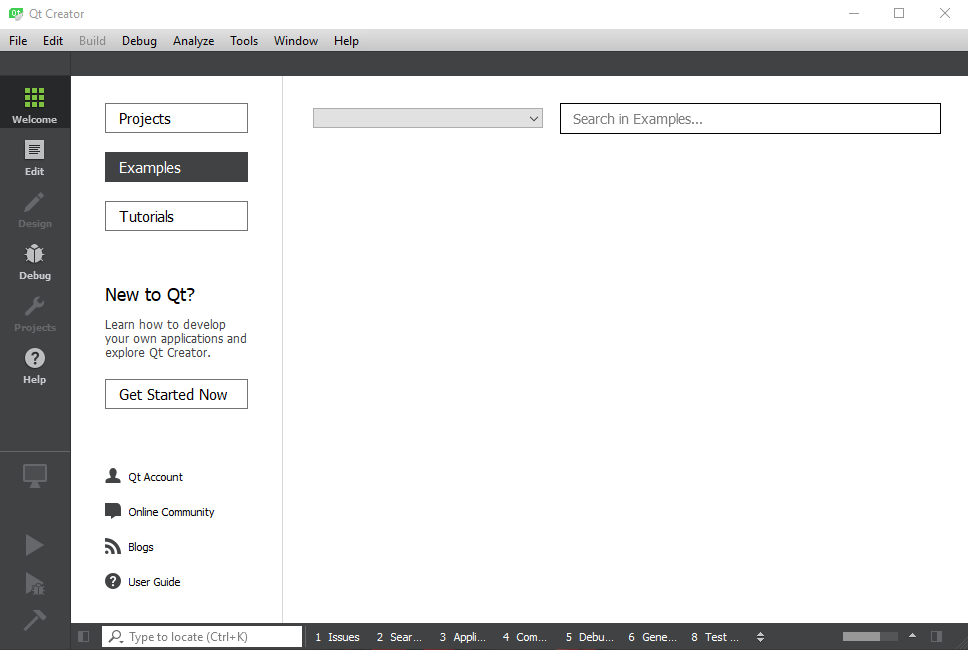Click the locator magnifier icon
The image size is (968, 650).
115,636
